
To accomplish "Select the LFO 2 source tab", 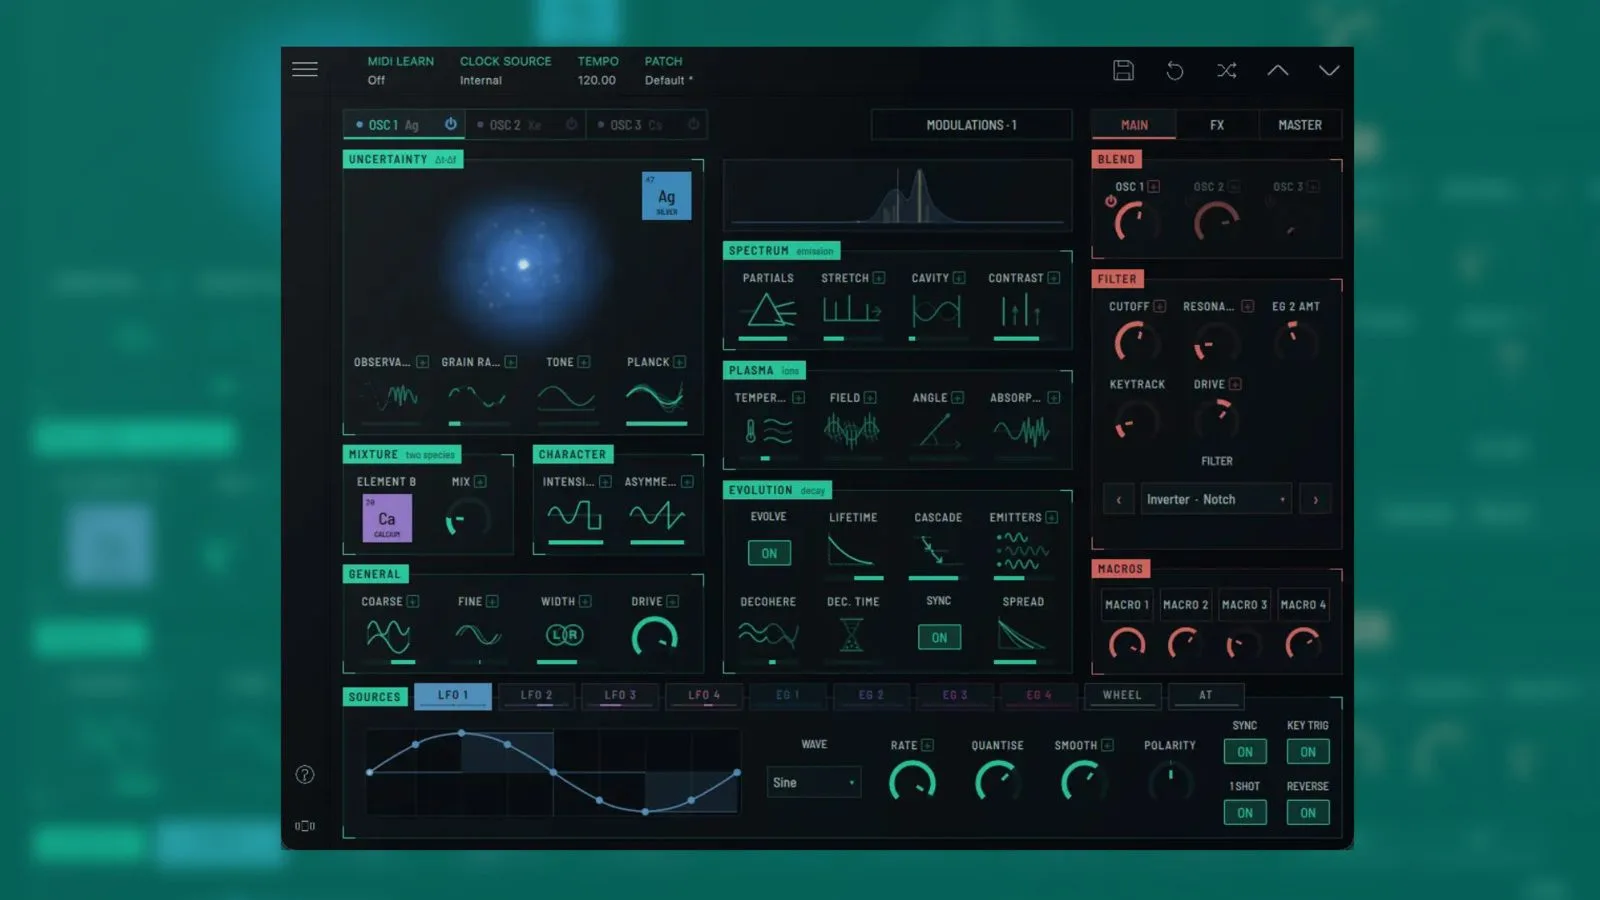I will (x=536, y=695).
